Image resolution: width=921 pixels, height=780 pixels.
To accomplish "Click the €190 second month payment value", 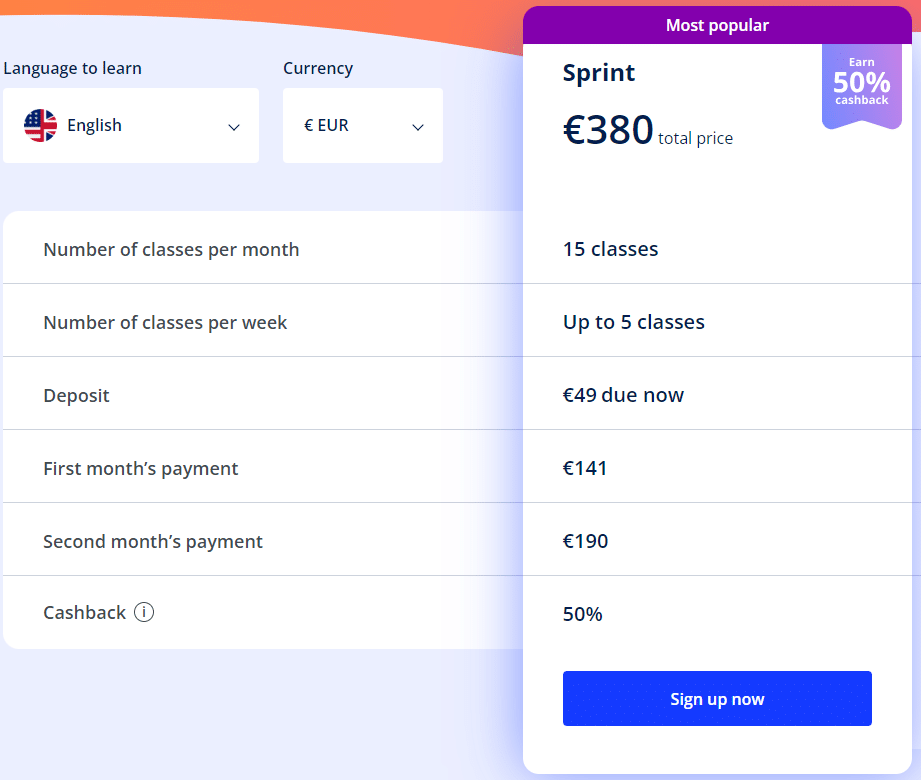I will pyautogui.click(x=586, y=540).
